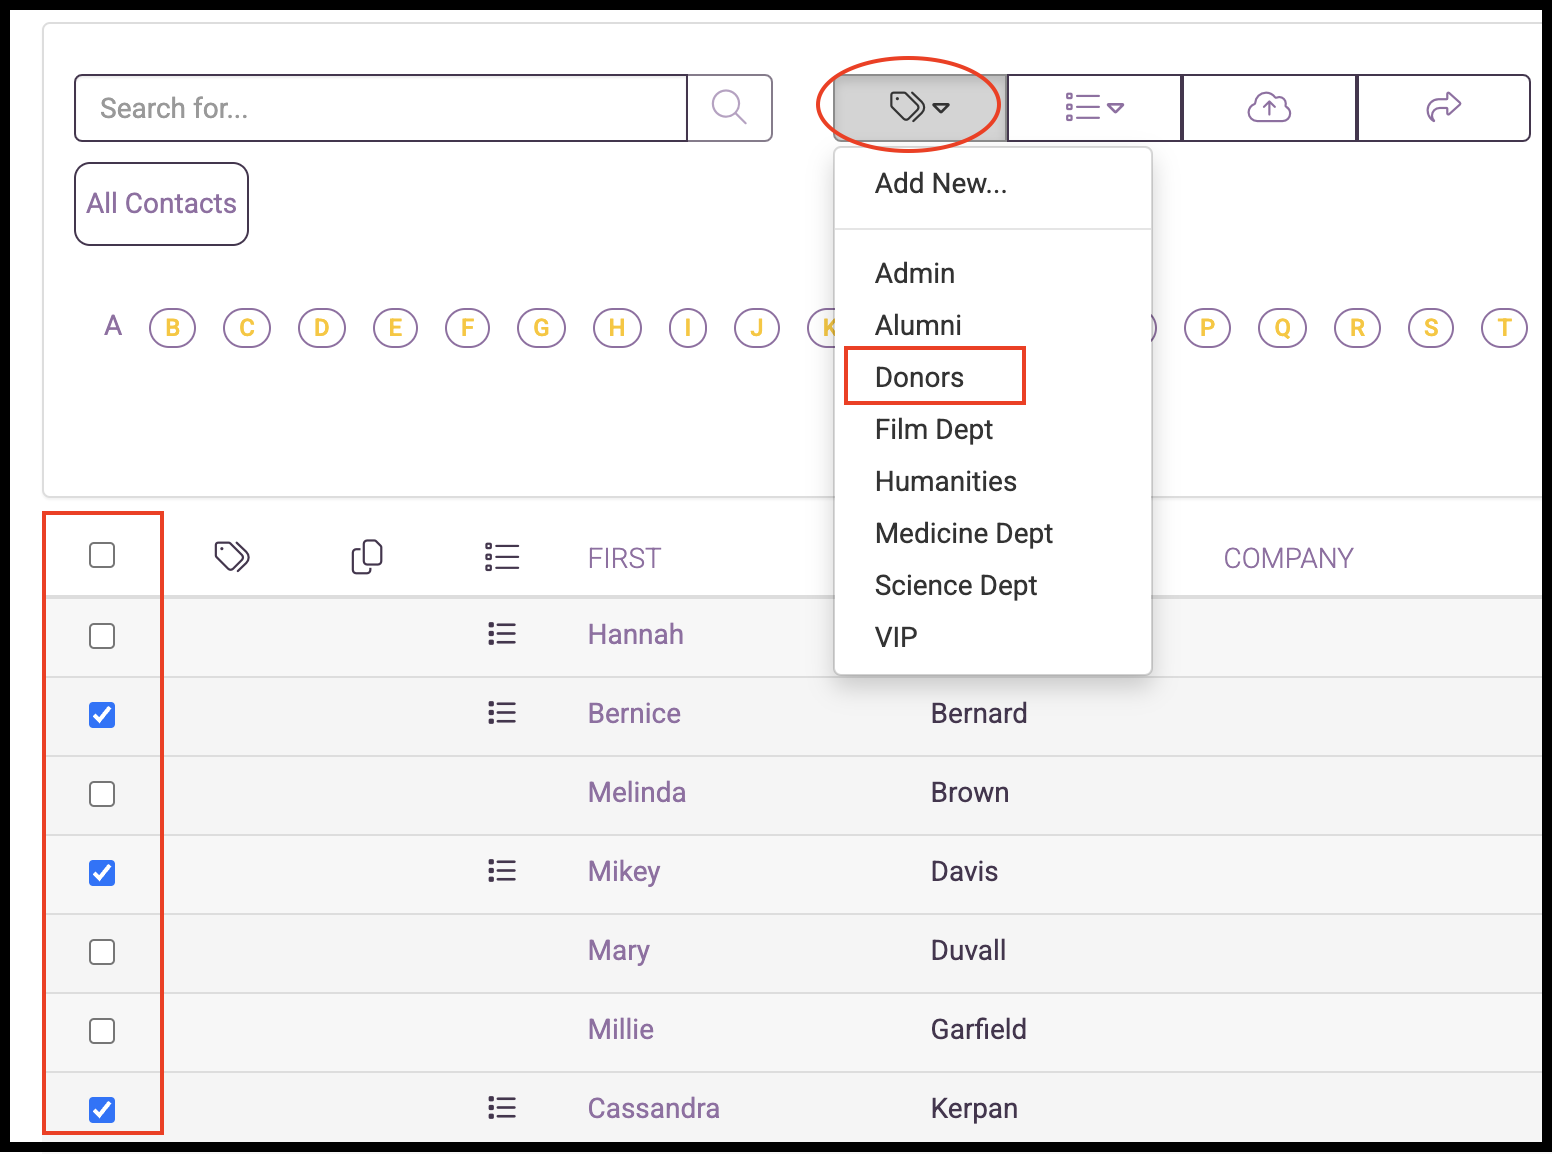Image resolution: width=1552 pixels, height=1154 pixels.
Task: Filter contacts by letter P
Action: pos(1207,328)
